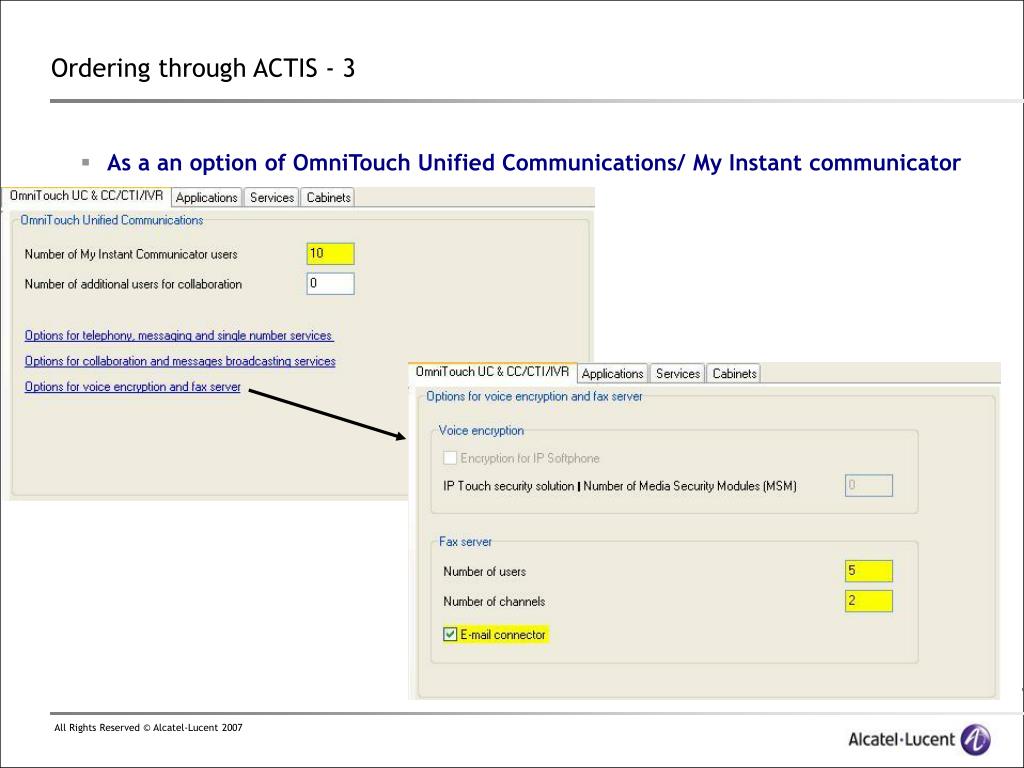
Task: Click the 'OmniTouch Unified Communications' group heading
Action: tap(112, 220)
